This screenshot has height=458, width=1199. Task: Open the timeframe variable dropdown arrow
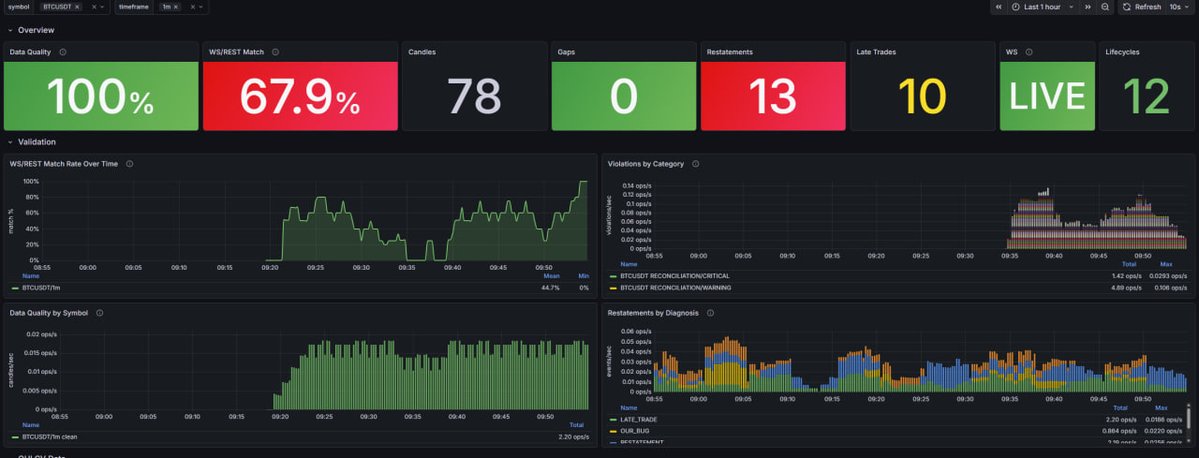201,7
